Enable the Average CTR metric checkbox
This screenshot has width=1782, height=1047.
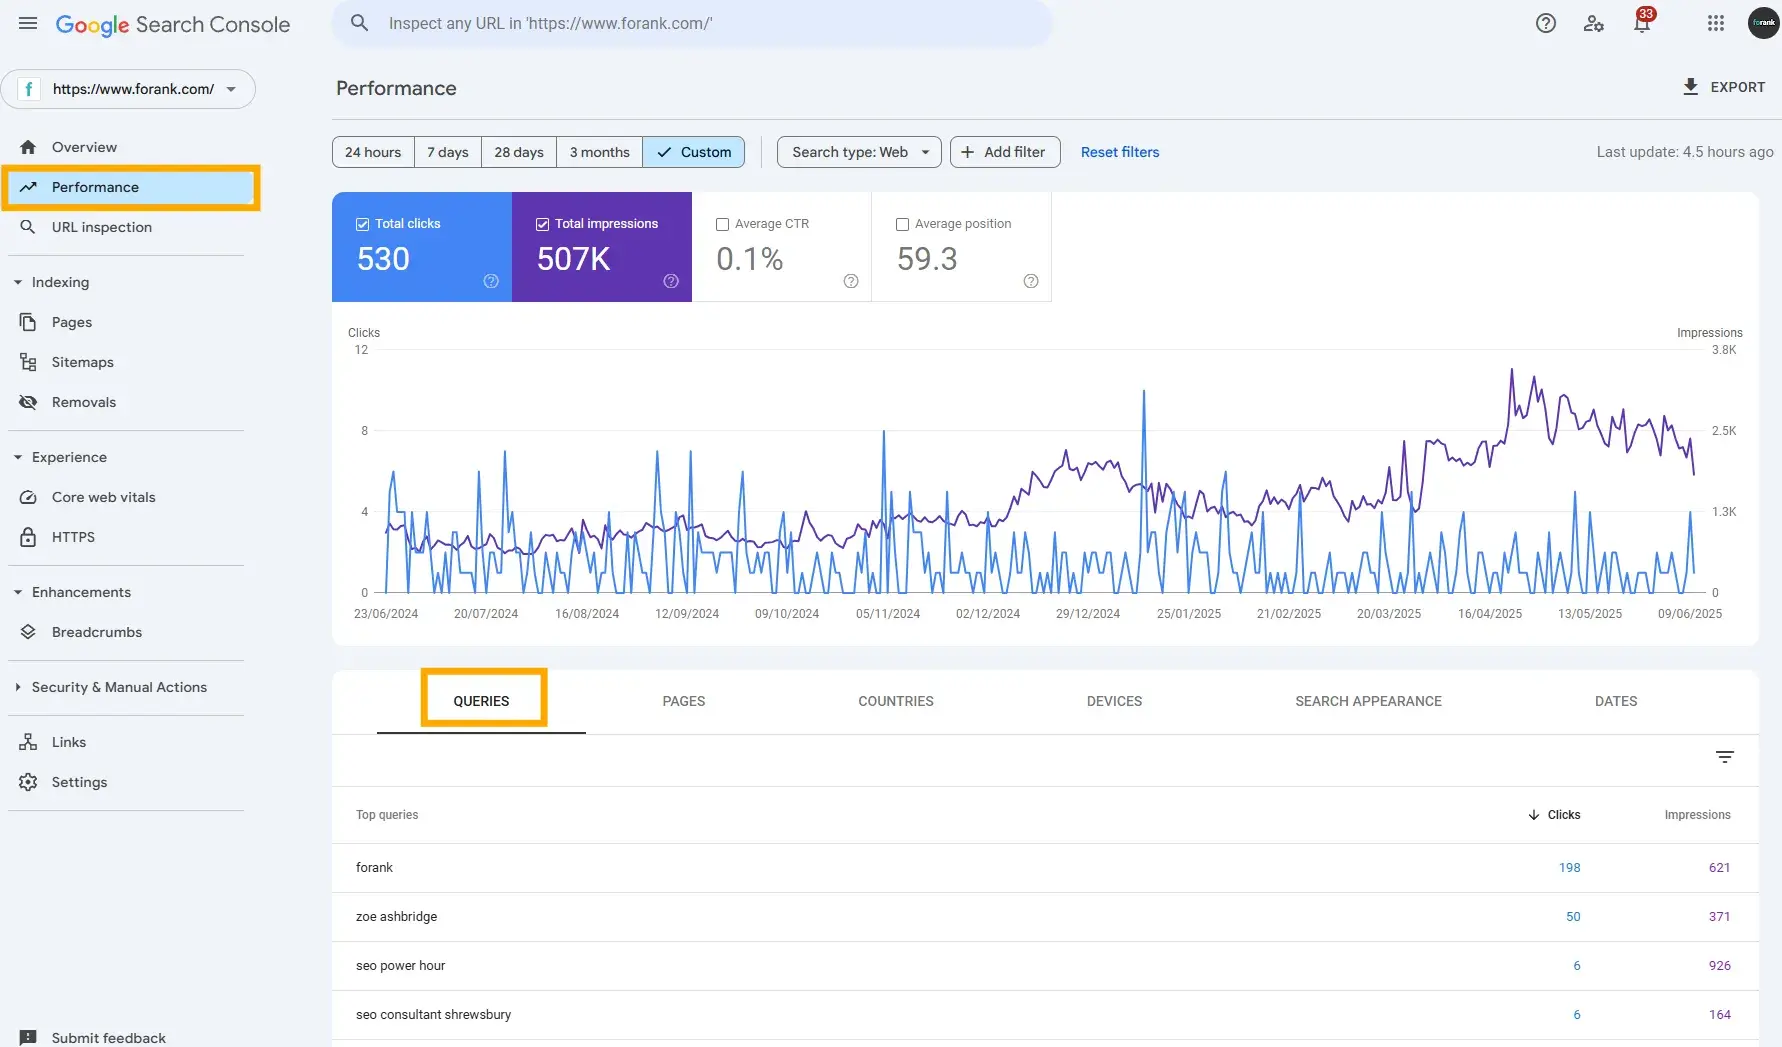(724, 224)
